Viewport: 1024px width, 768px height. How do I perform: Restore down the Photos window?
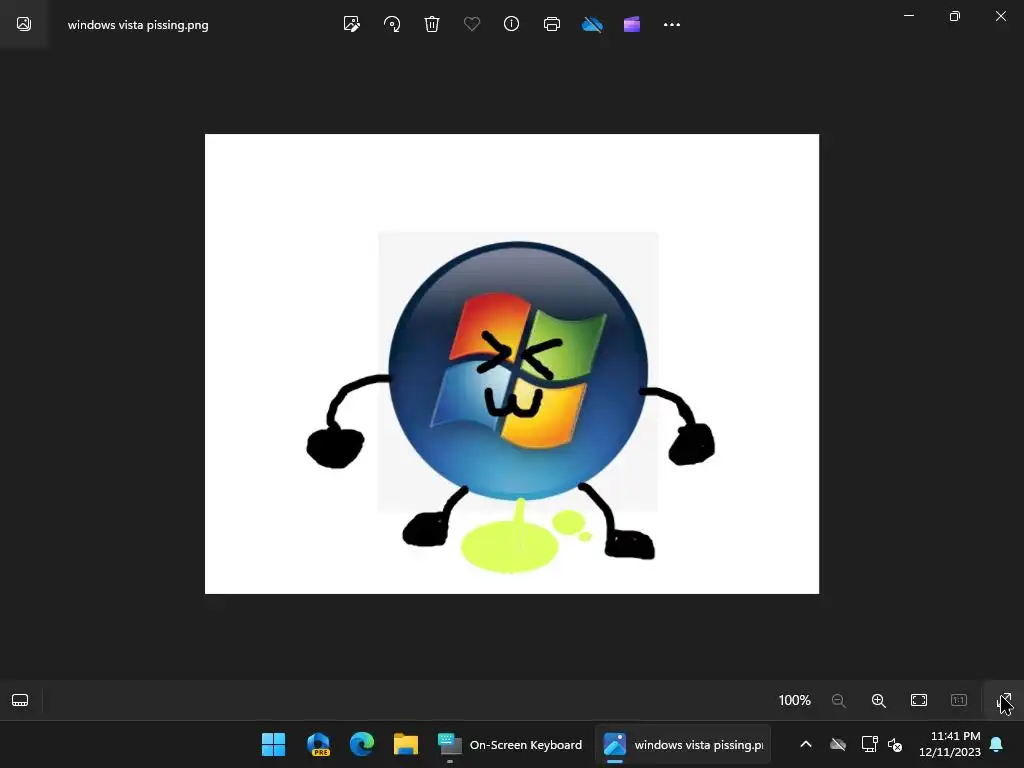(x=955, y=16)
